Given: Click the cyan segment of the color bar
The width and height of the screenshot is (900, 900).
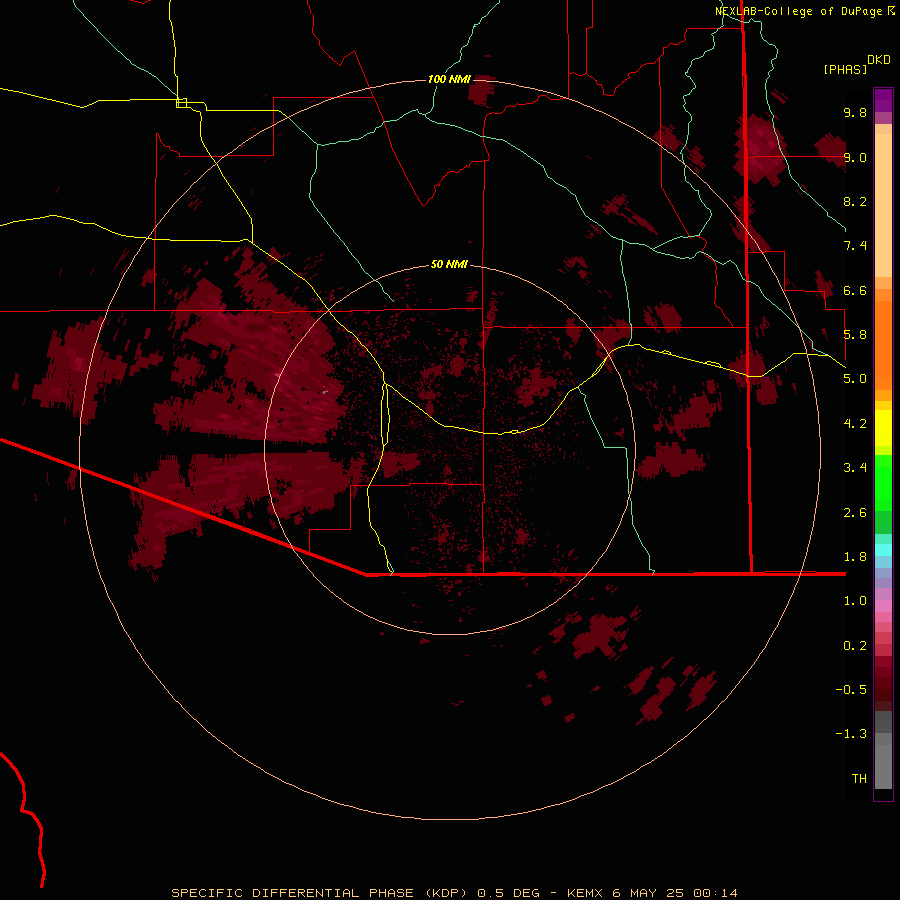Looking at the screenshot, I should coord(883,550).
